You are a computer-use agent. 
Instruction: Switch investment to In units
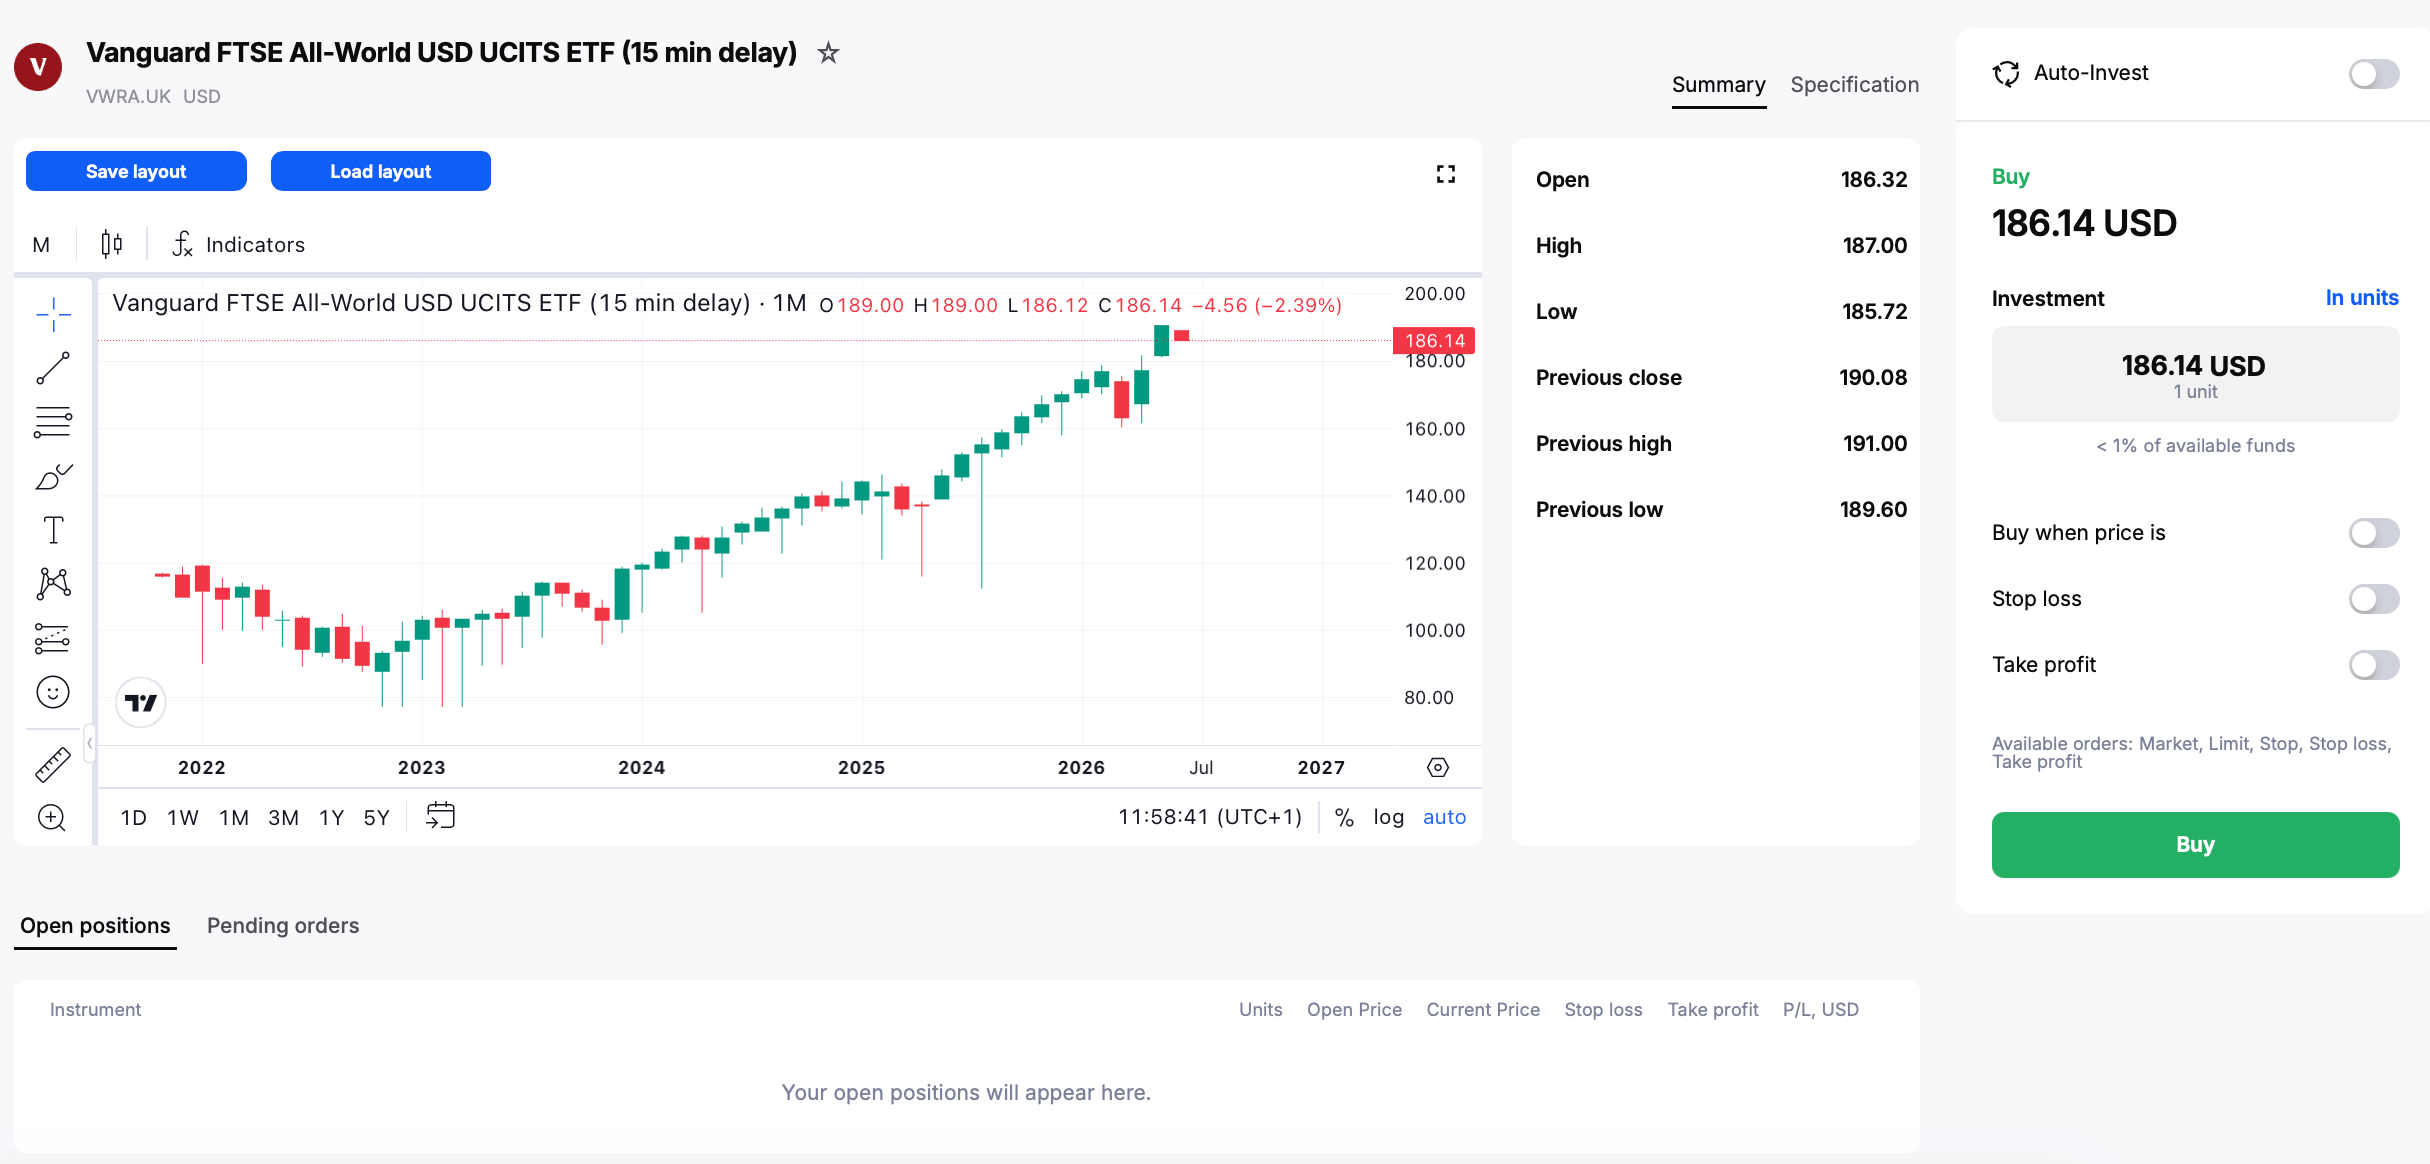(x=2362, y=298)
